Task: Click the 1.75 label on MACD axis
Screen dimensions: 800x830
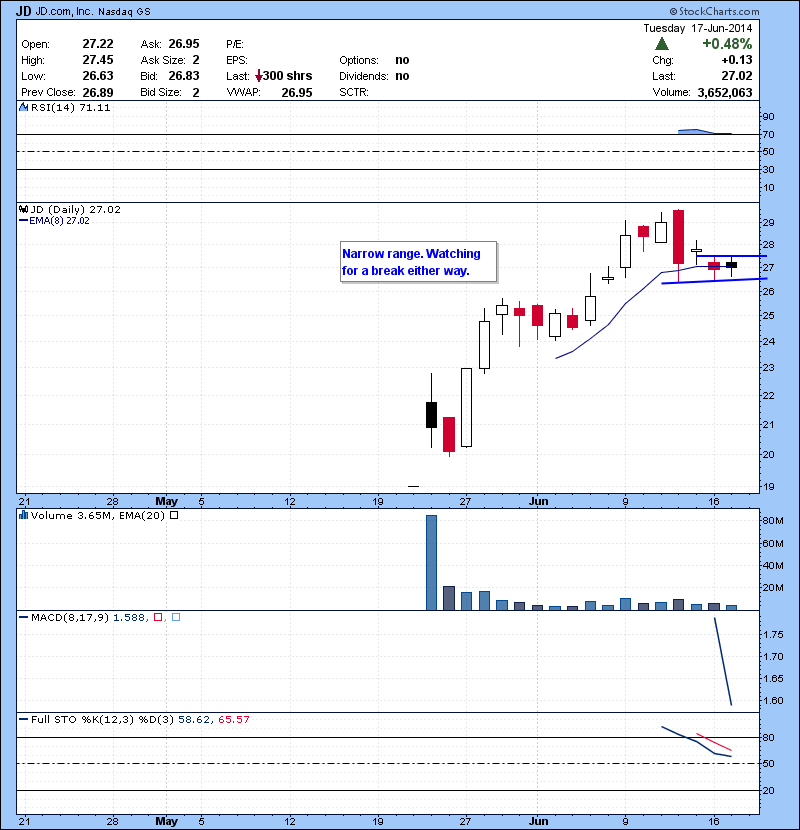Action: tap(774, 634)
